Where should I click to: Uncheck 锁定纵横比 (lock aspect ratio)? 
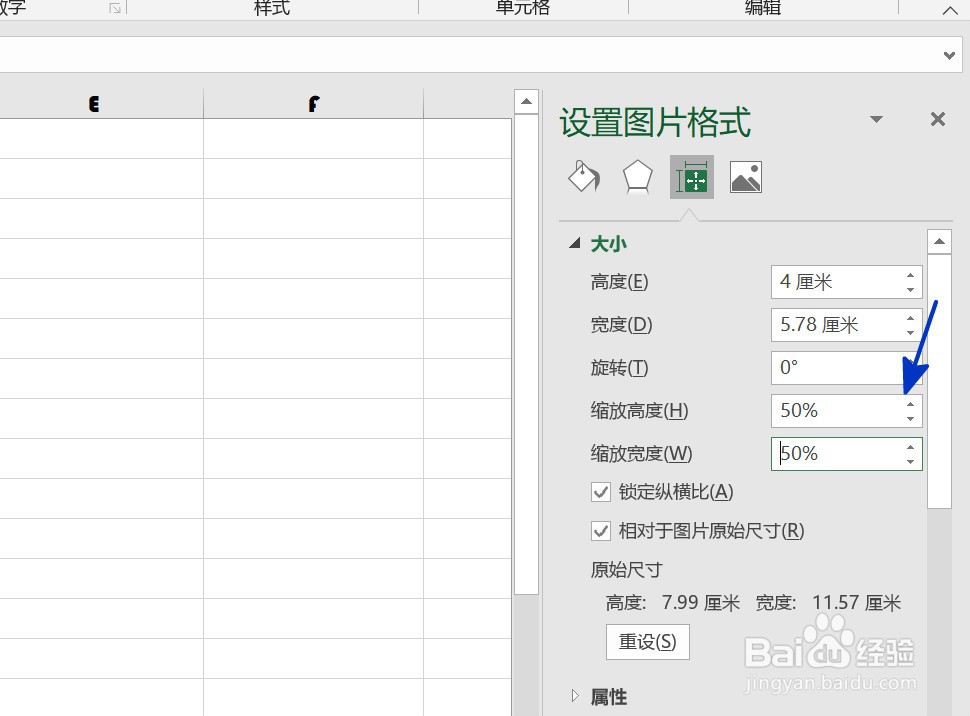coord(601,491)
